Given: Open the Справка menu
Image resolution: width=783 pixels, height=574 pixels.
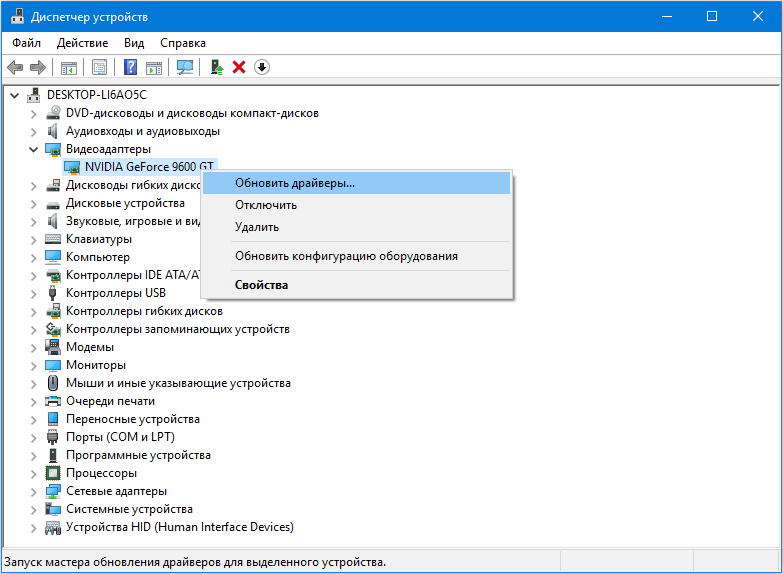Looking at the screenshot, I should point(182,43).
